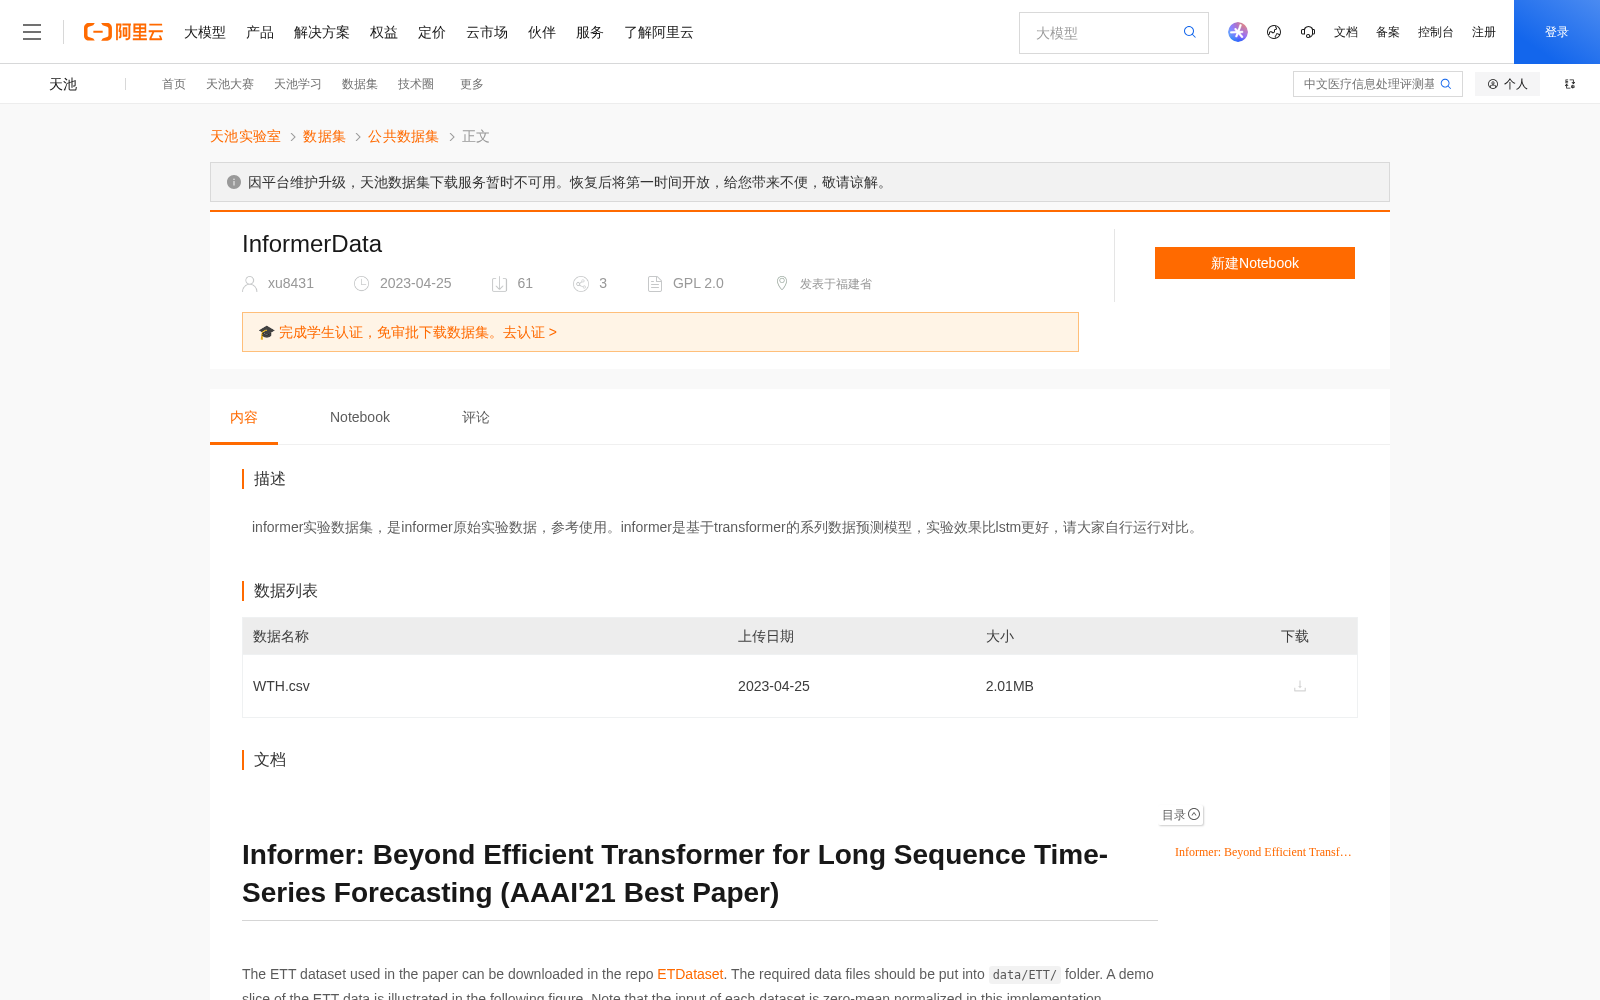1600x1000 pixels.
Task: Focus the 中文医疗信息处理评测基 search field
Action: click(1368, 84)
